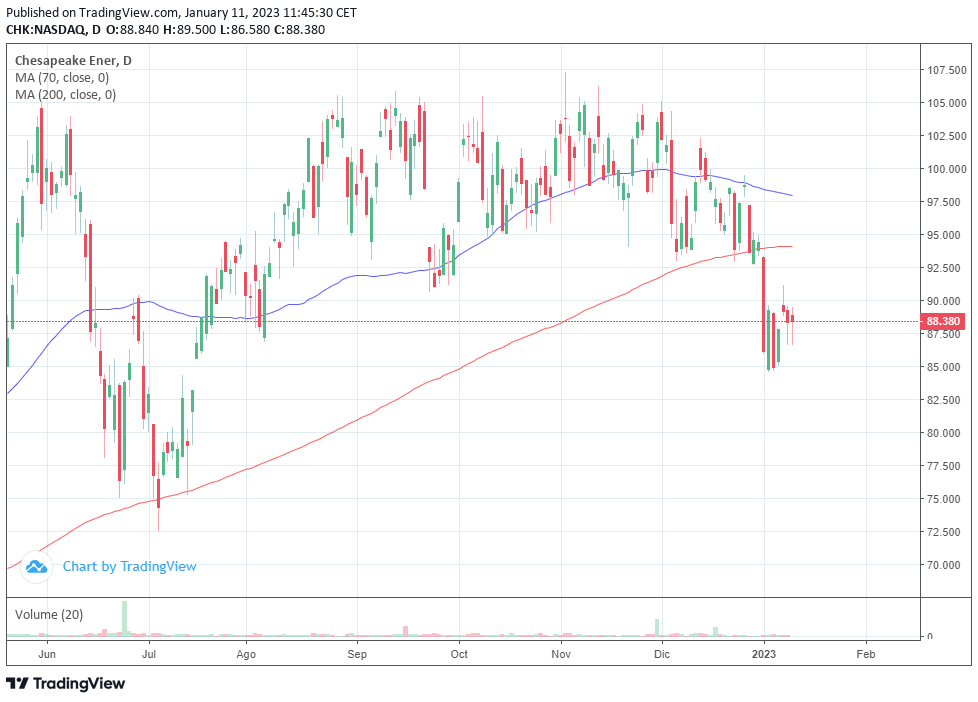Click the tallest volume bar in late June

125,618
